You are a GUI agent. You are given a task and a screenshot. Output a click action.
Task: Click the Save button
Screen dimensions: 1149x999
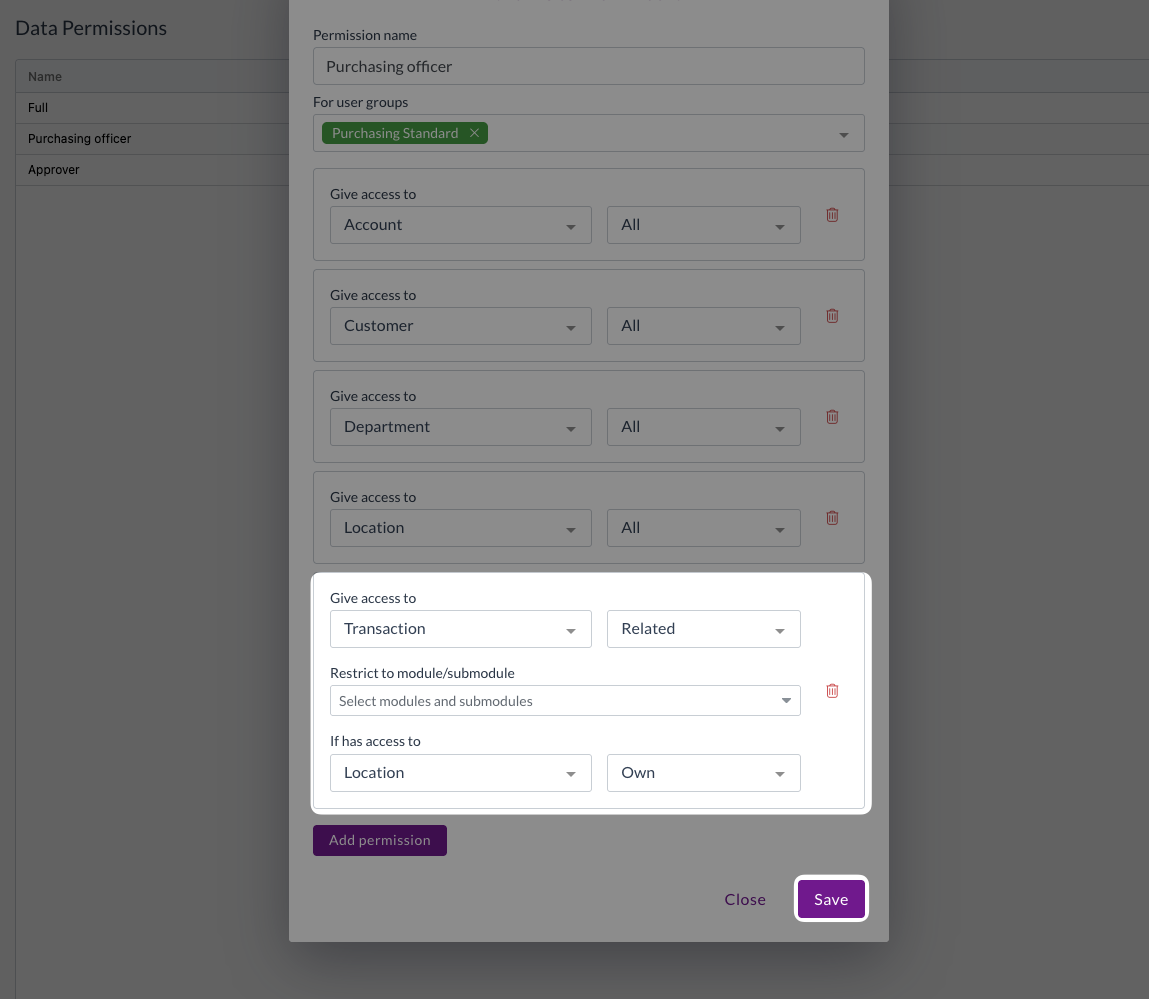tap(830, 899)
